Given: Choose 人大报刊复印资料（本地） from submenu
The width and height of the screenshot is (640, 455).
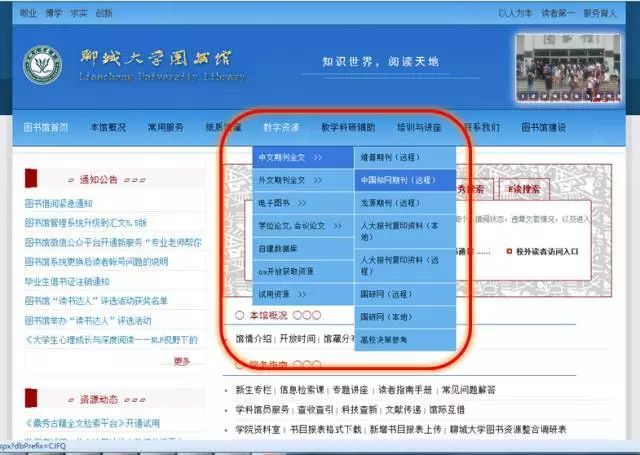Looking at the screenshot, I should click(405, 231).
